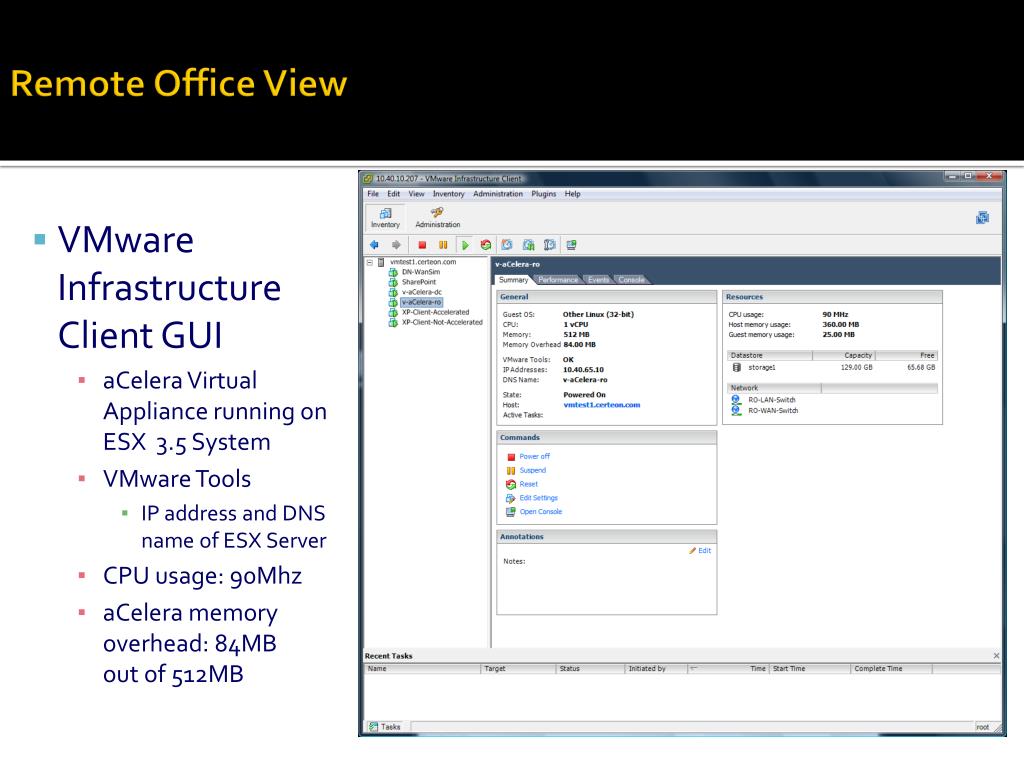Click the Start Time column header

point(810,669)
